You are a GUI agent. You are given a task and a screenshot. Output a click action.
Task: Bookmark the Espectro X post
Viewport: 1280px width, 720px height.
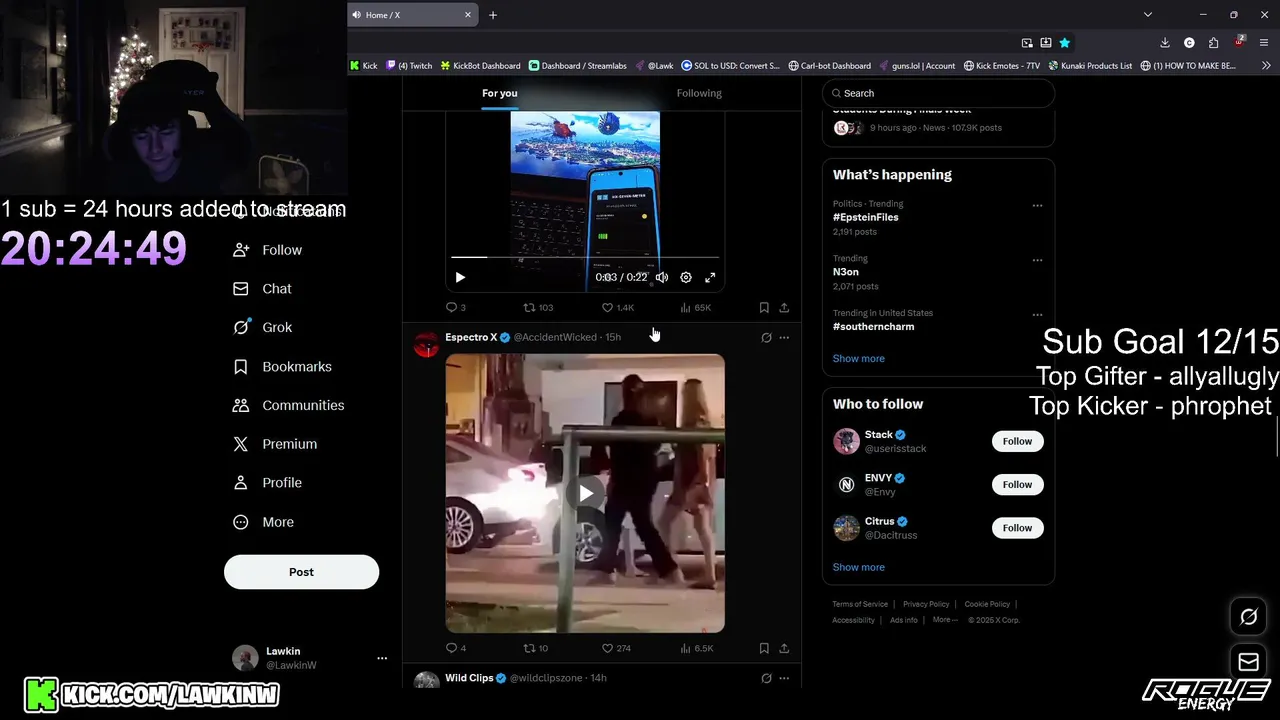click(764, 648)
